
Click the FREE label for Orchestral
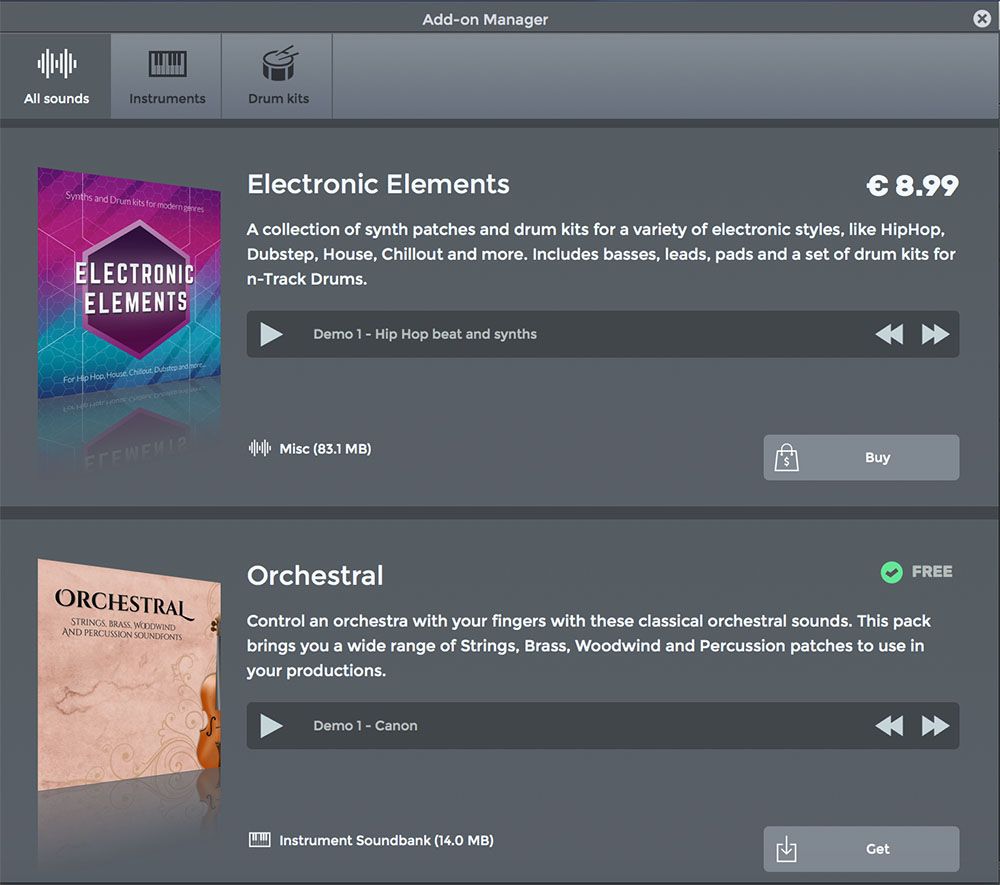(932, 572)
